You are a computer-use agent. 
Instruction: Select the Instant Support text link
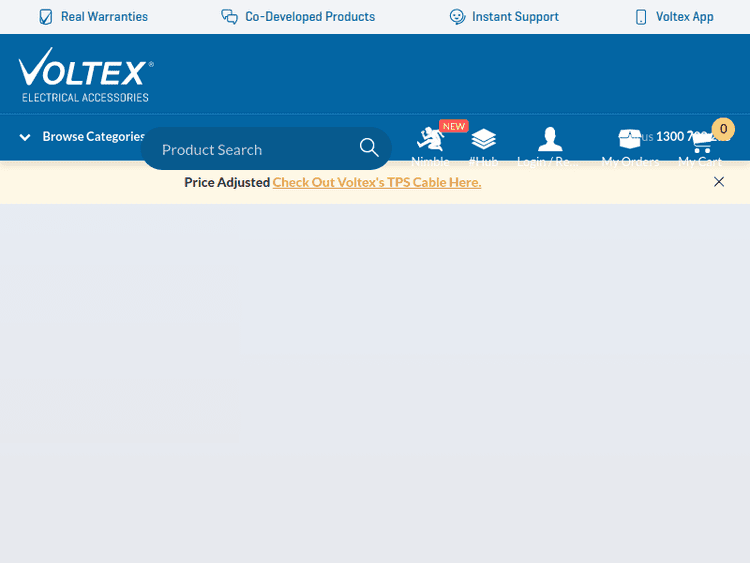[x=515, y=17]
